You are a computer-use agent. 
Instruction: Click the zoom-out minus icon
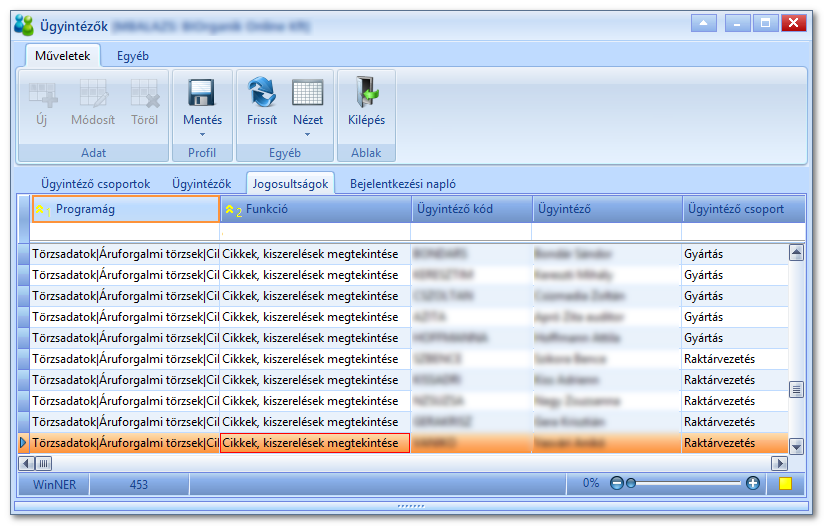point(616,483)
